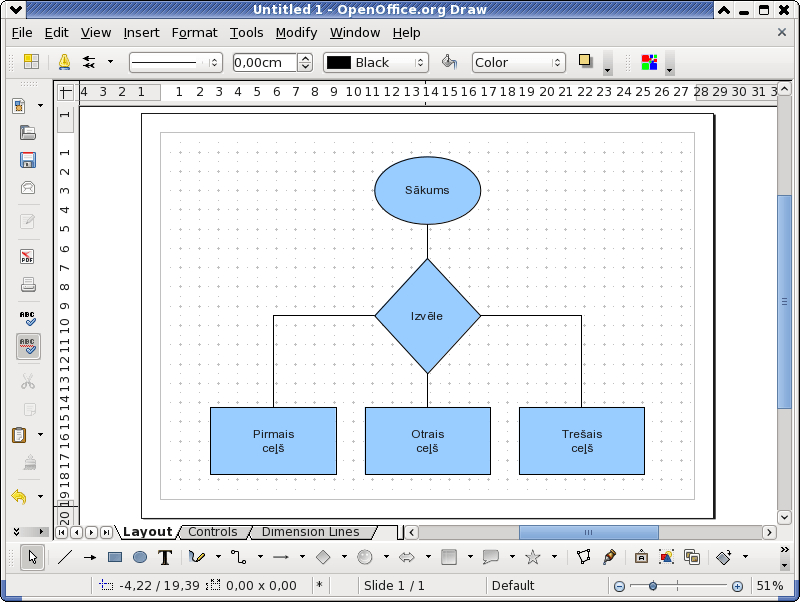
Task: Expand the Connector tool dropdown arrow
Action: tap(260, 557)
